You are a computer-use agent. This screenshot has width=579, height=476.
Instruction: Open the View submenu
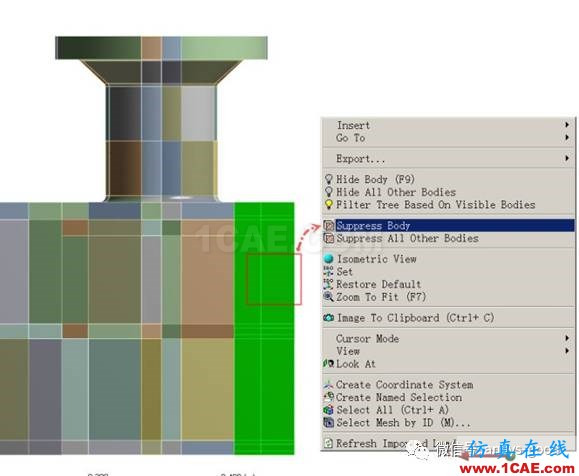tap(448, 351)
